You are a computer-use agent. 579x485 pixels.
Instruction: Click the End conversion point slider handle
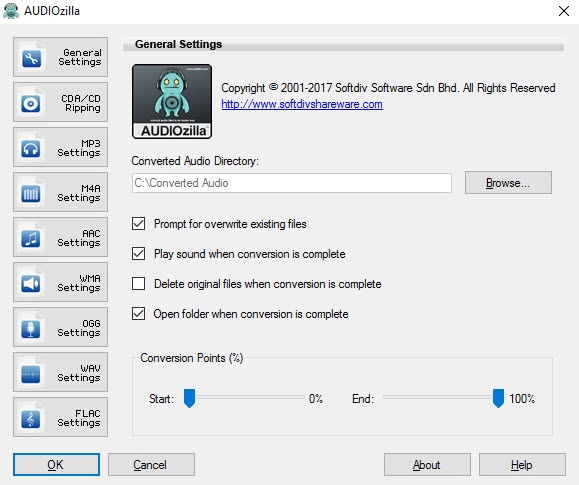point(498,398)
